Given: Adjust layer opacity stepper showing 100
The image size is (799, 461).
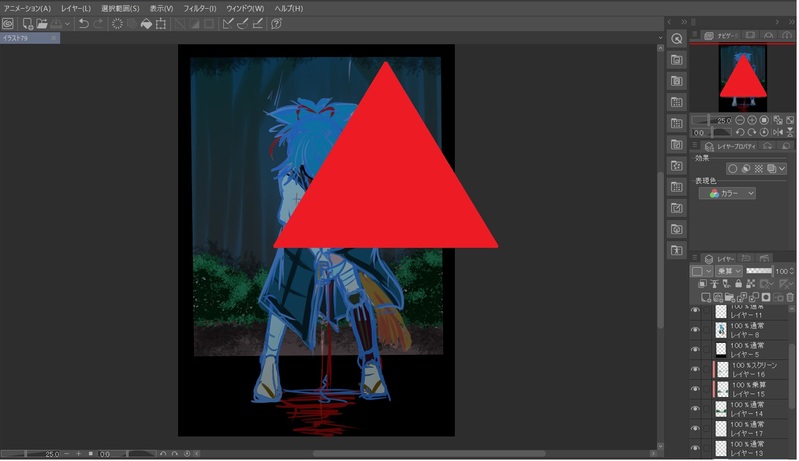Looking at the screenshot, I should pyautogui.click(x=792, y=271).
